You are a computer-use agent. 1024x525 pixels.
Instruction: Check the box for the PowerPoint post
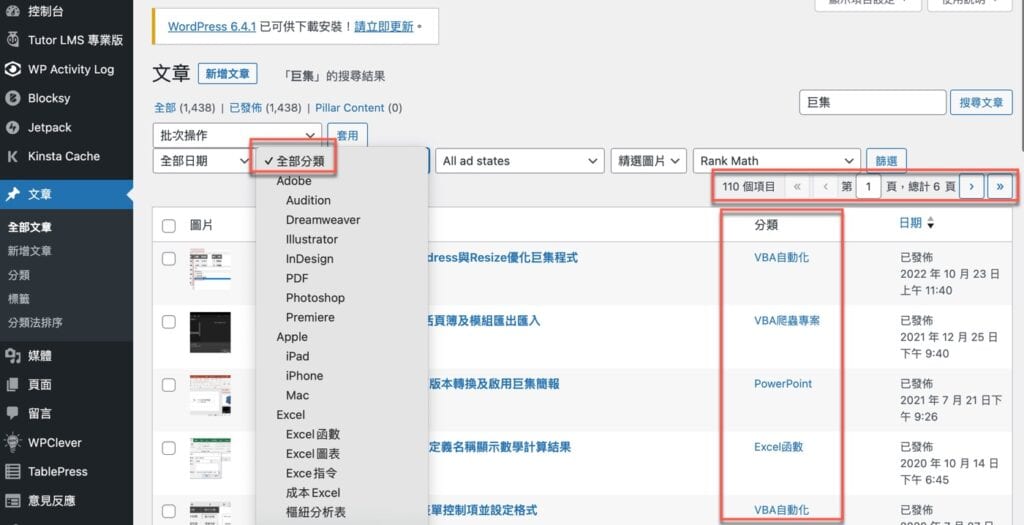pyautogui.click(x=168, y=385)
